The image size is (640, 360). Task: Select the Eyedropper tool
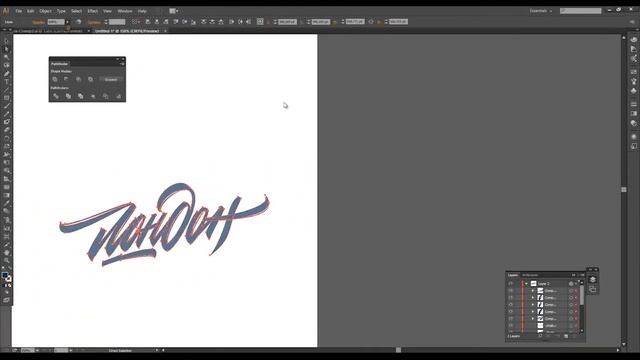[7, 203]
